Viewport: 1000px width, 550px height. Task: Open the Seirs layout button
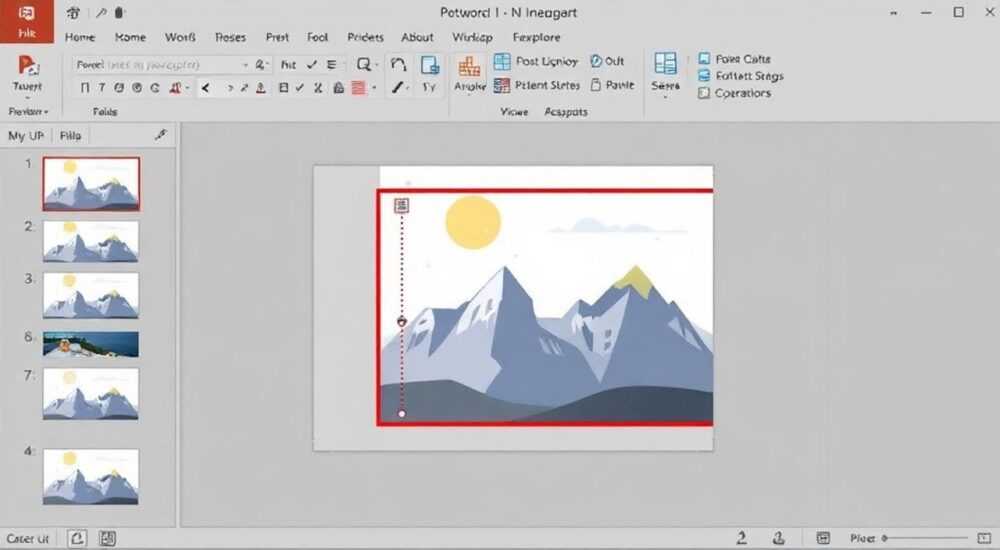pos(665,73)
